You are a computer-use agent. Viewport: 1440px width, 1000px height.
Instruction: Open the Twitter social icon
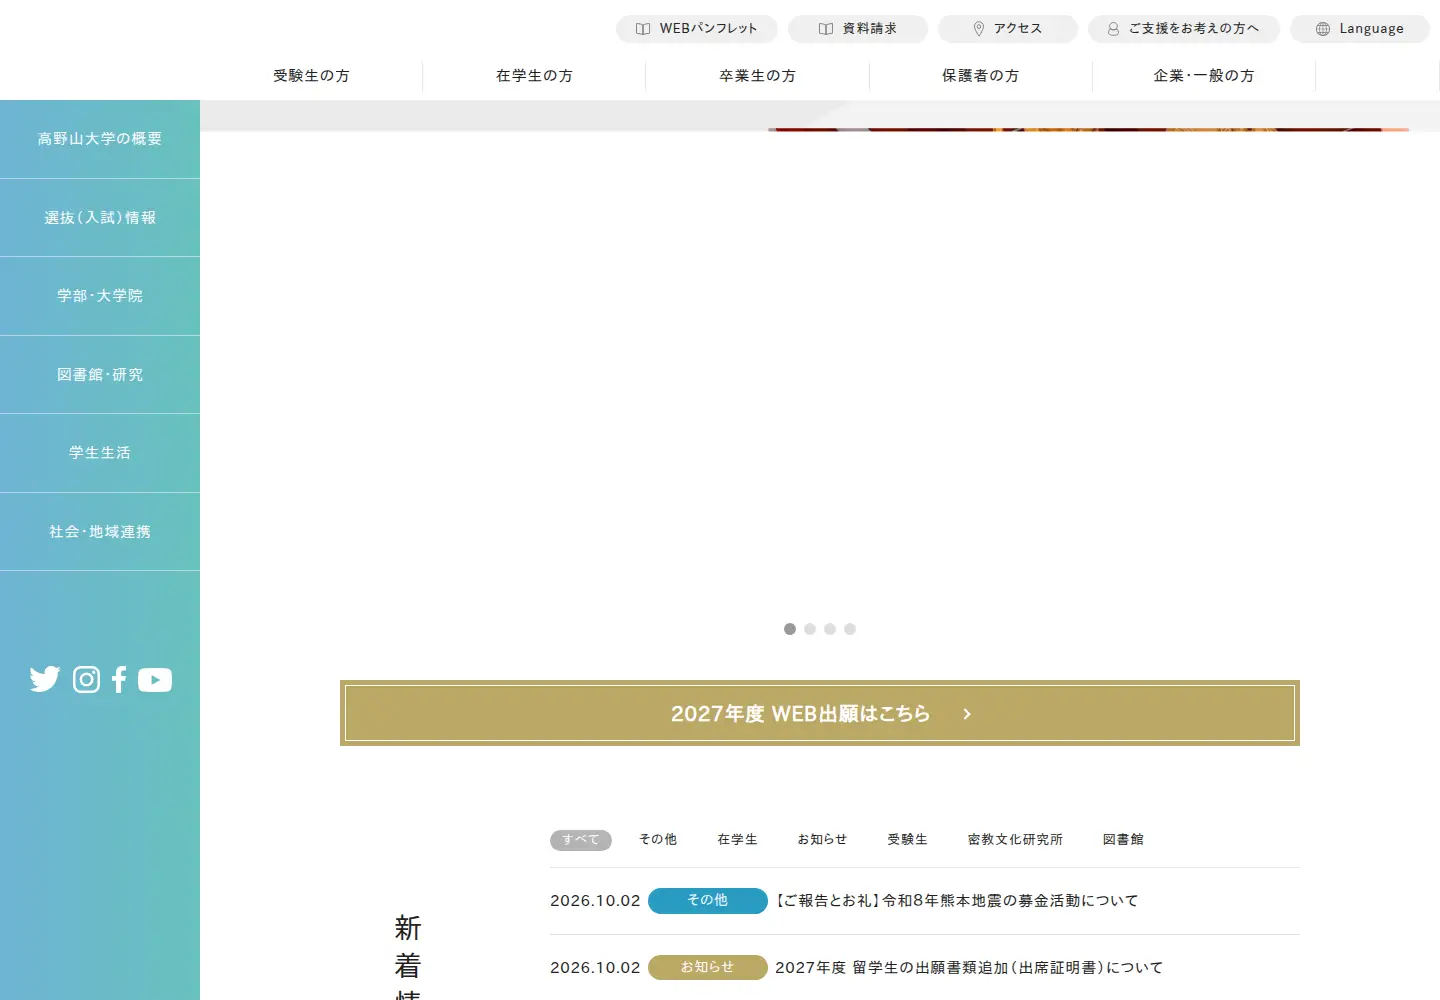(45, 680)
